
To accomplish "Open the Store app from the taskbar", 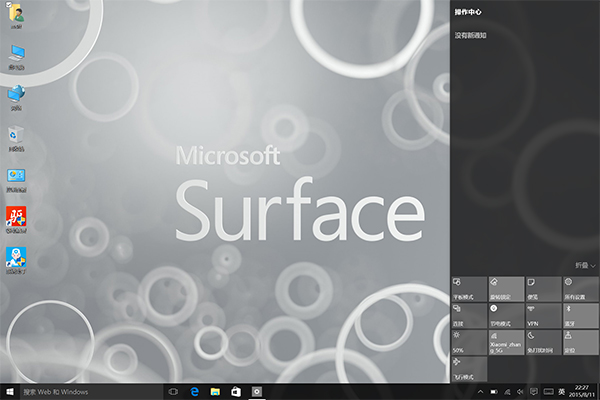I will 236,392.
